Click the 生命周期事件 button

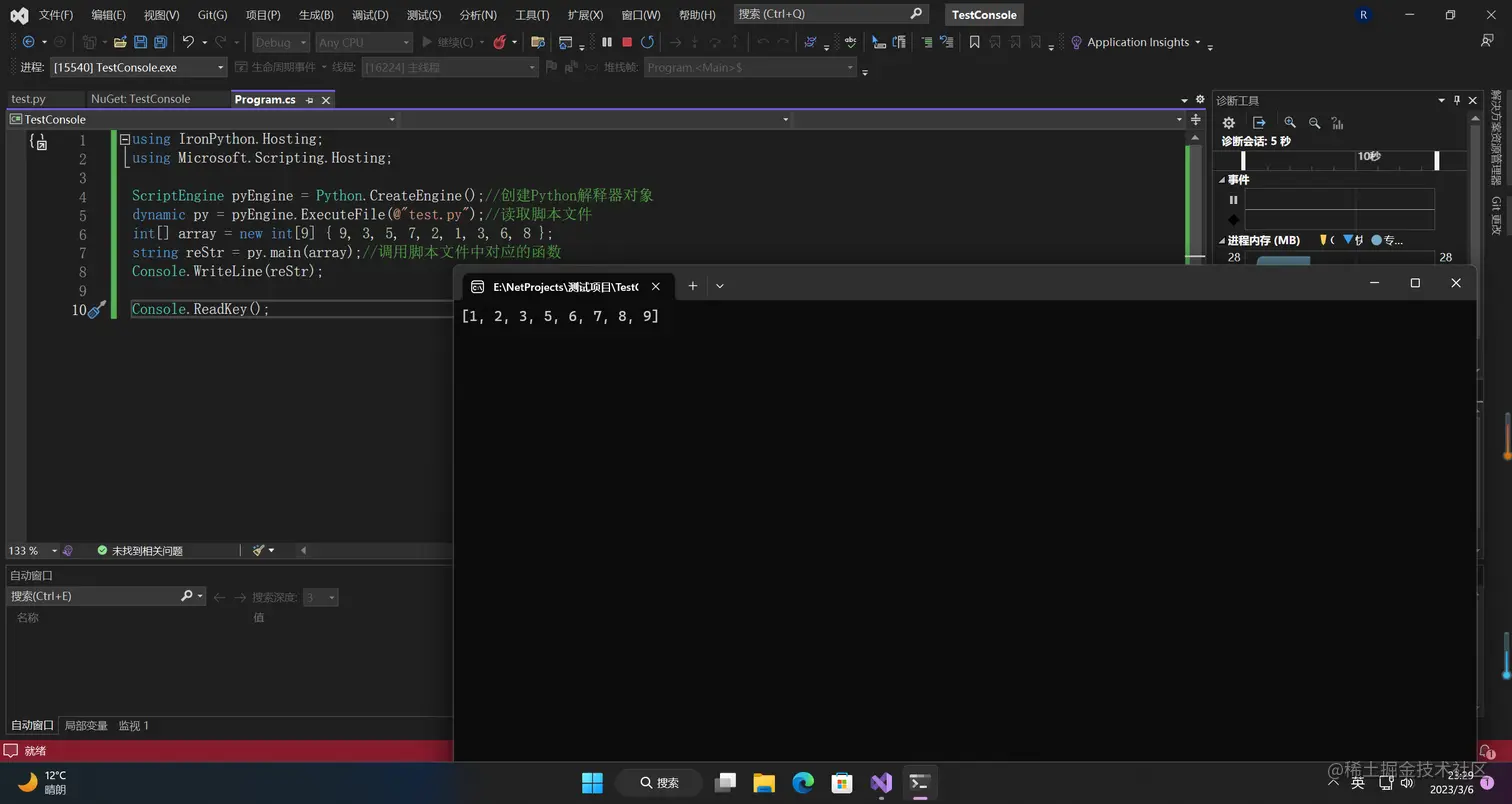coord(275,67)
